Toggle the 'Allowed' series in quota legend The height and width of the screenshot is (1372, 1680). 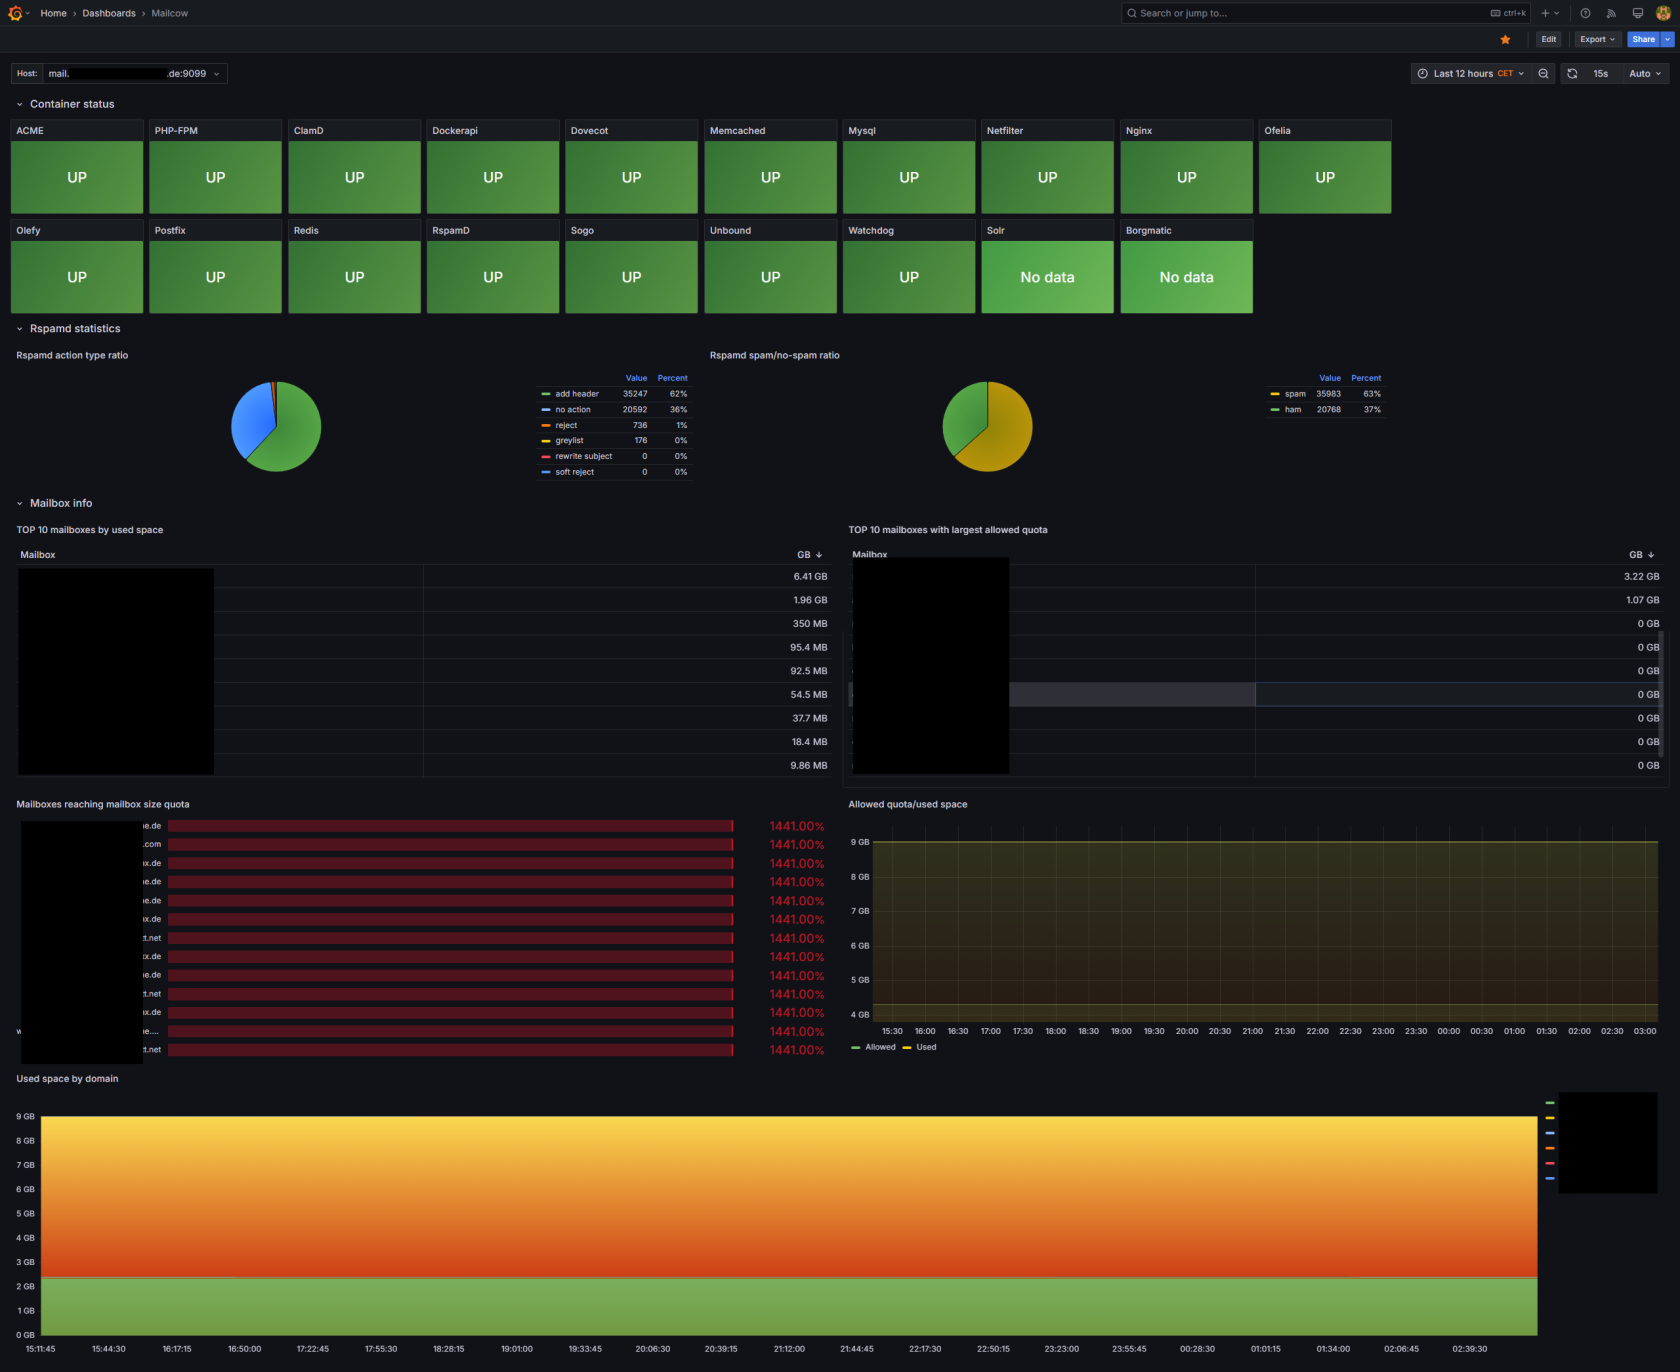880,1047
